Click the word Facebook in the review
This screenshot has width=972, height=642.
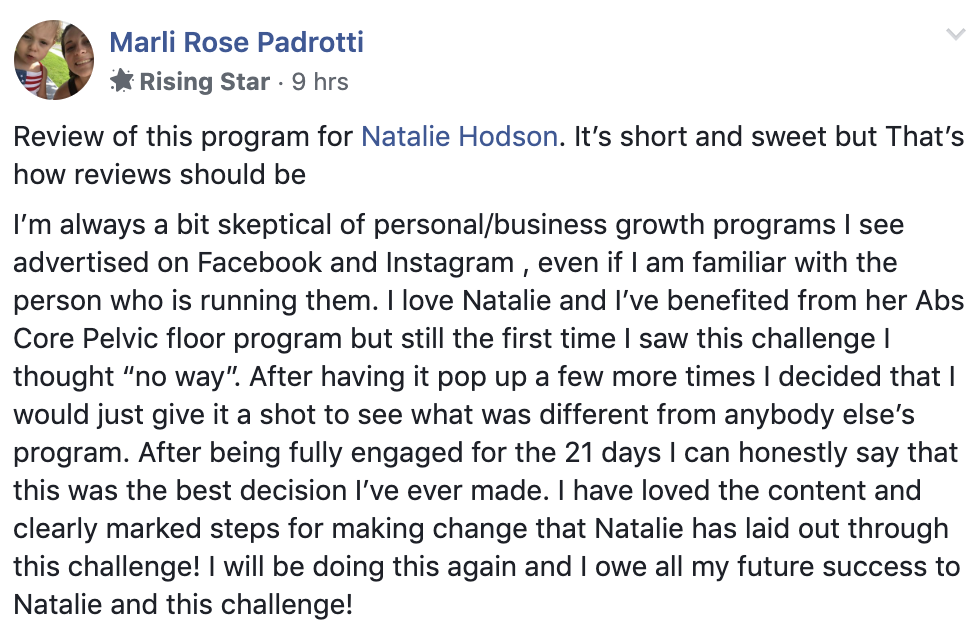[260, 262]
